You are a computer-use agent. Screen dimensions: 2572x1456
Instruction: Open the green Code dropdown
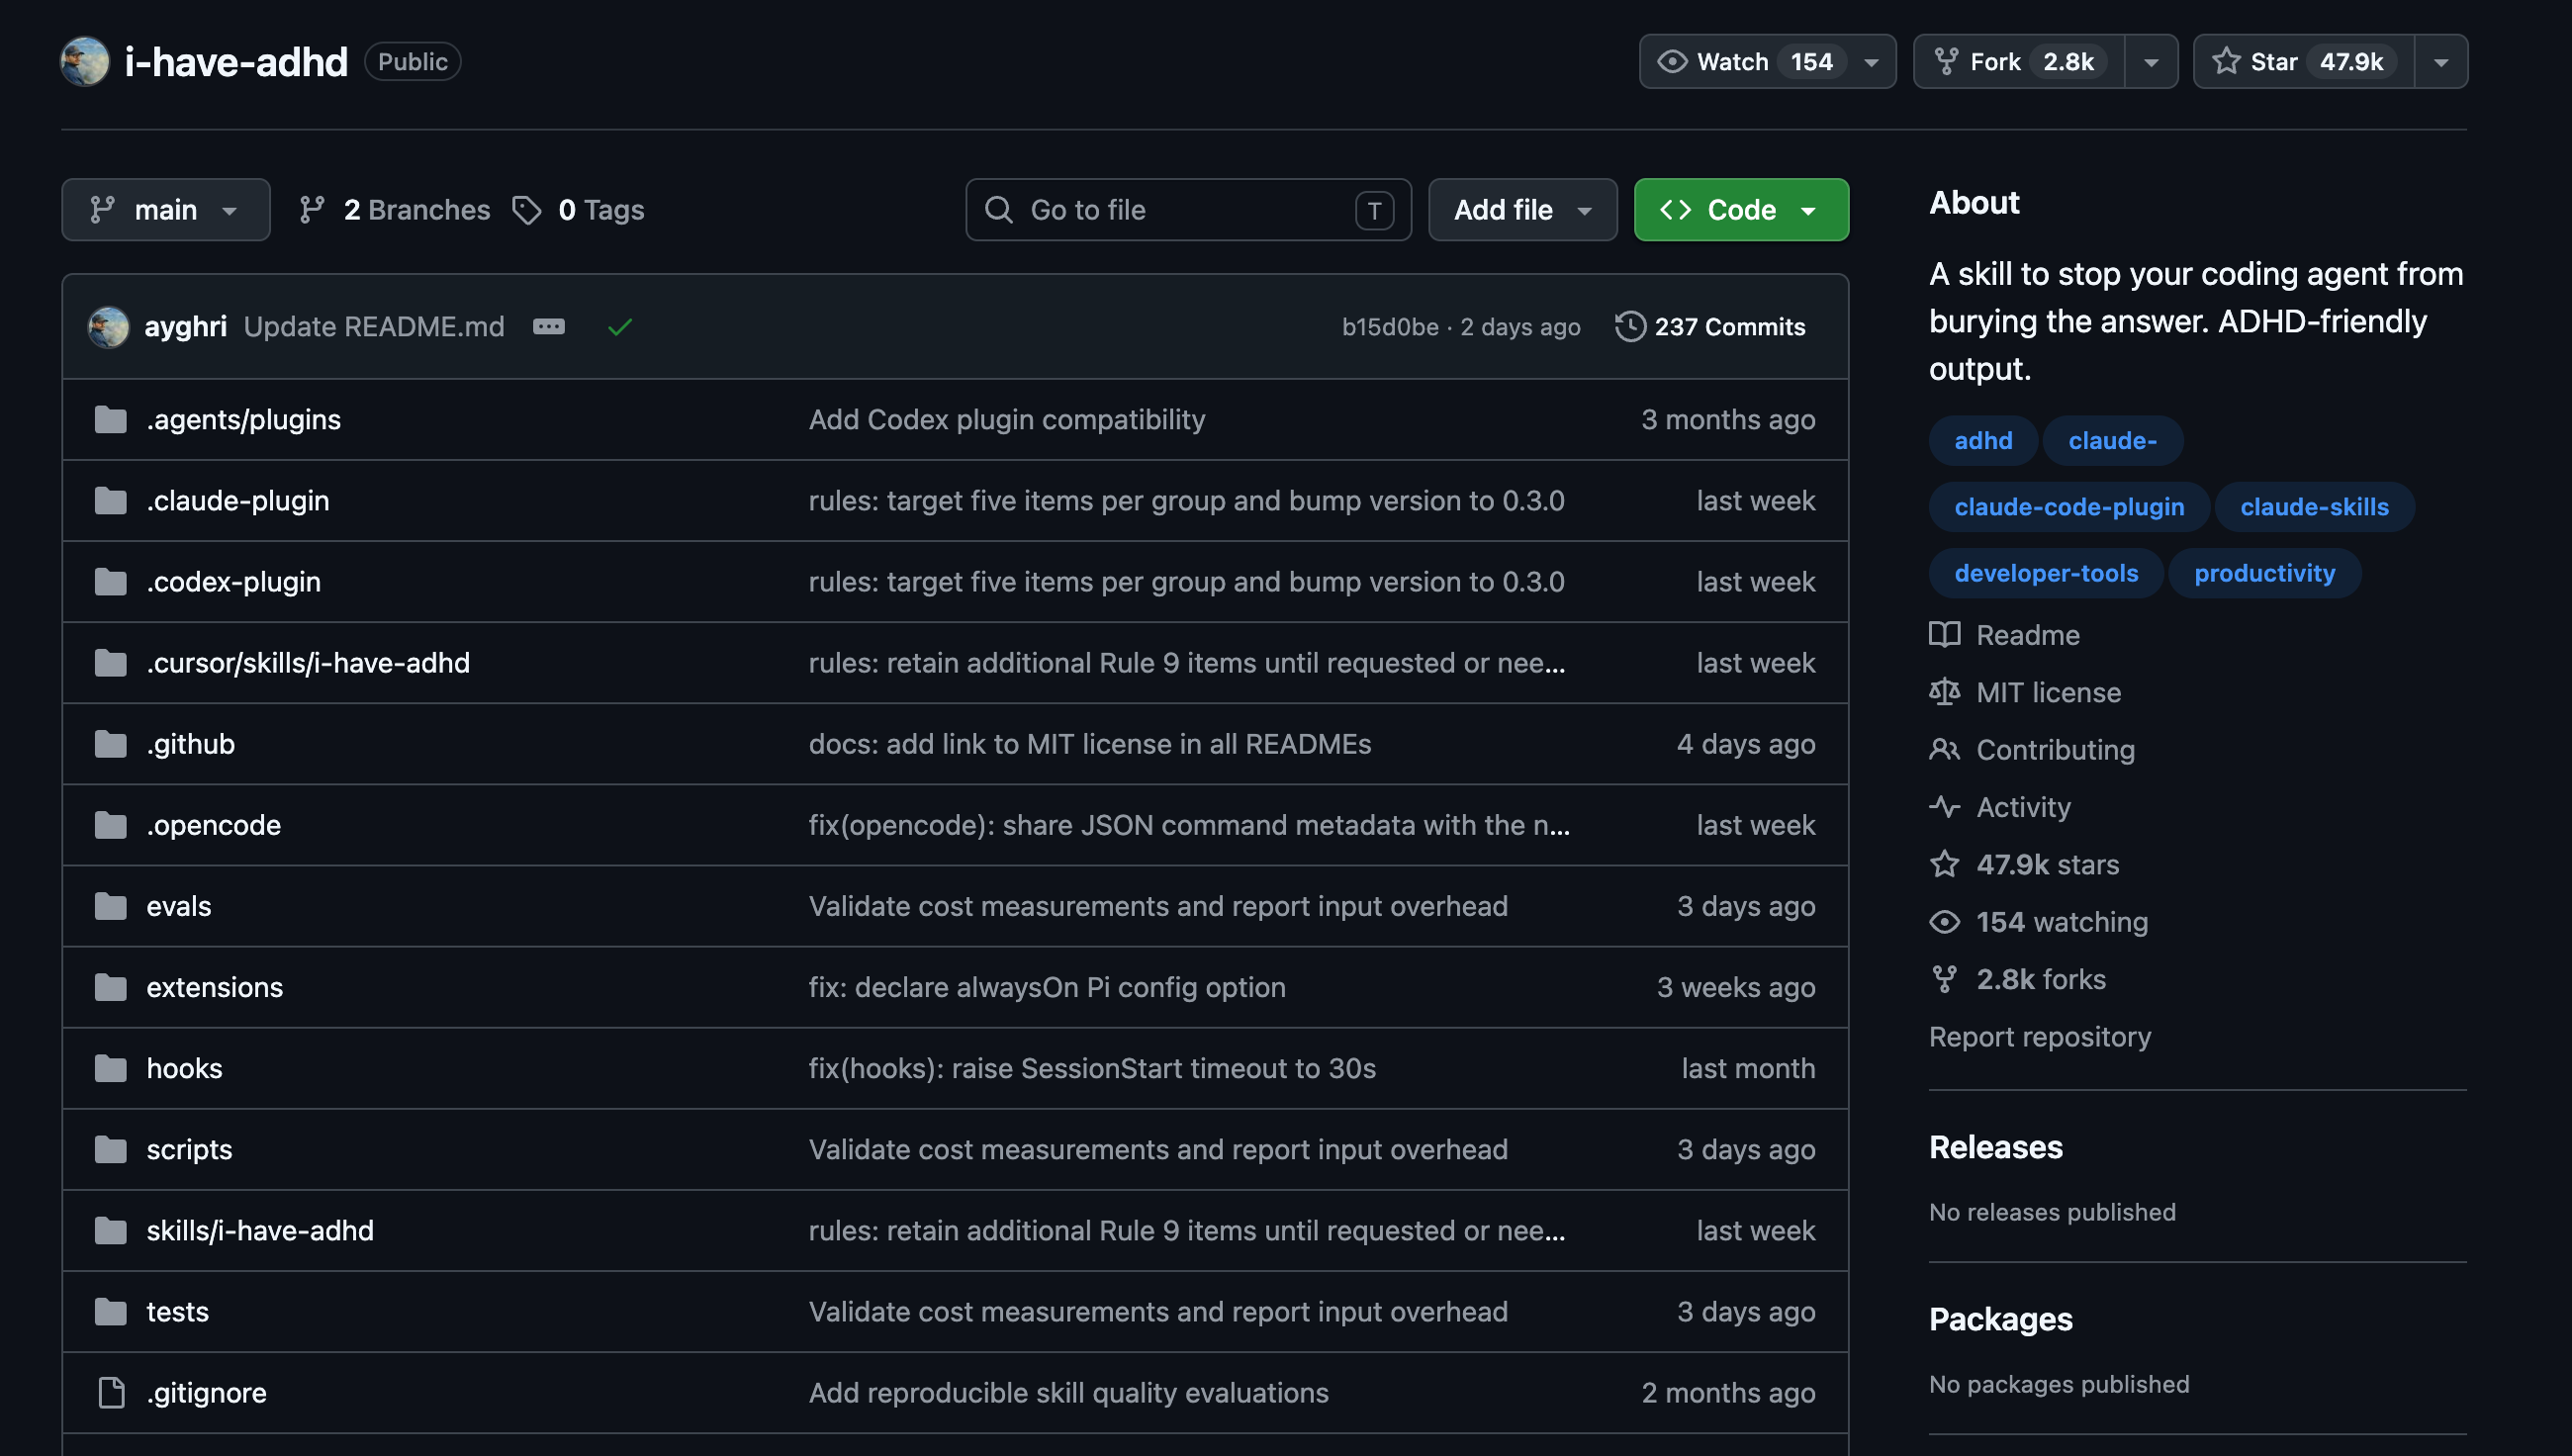[1741, 210]
